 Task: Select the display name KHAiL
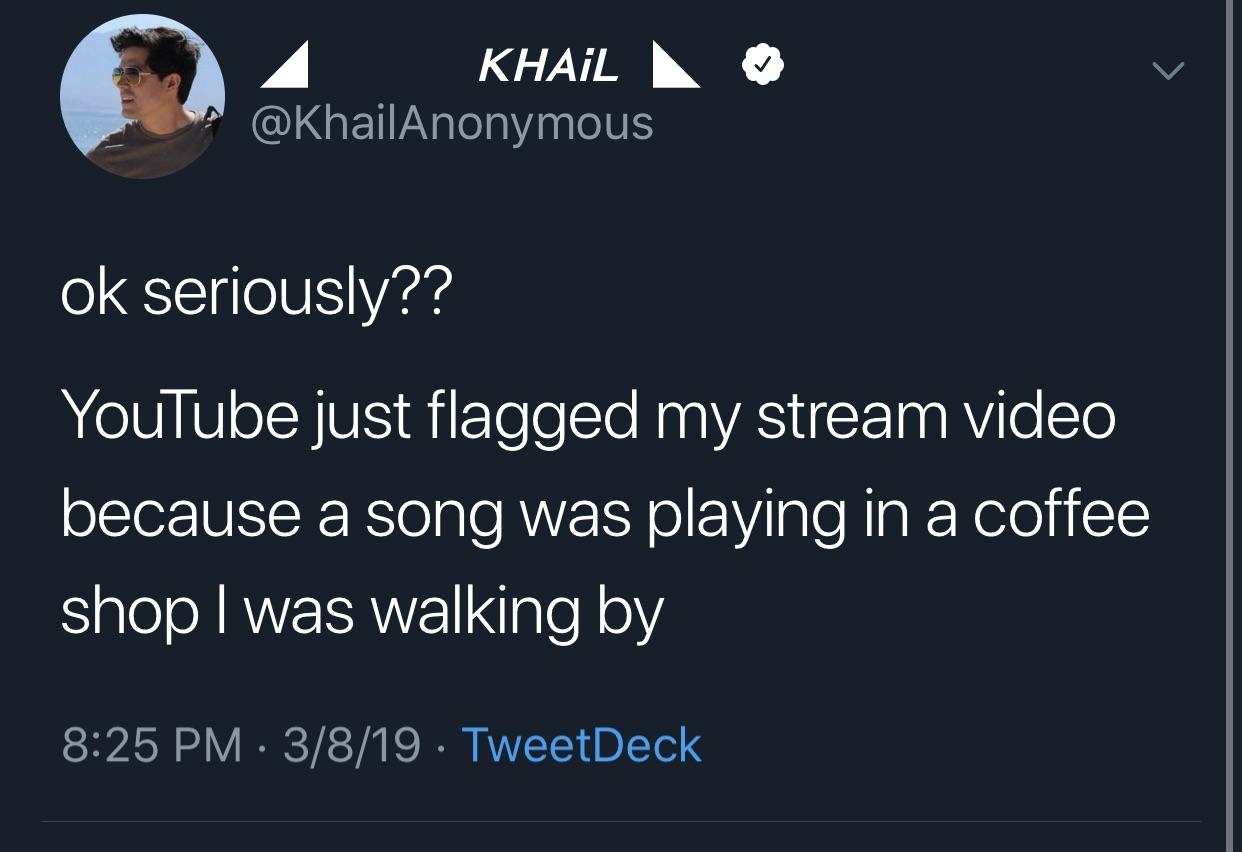coord(549,66)
